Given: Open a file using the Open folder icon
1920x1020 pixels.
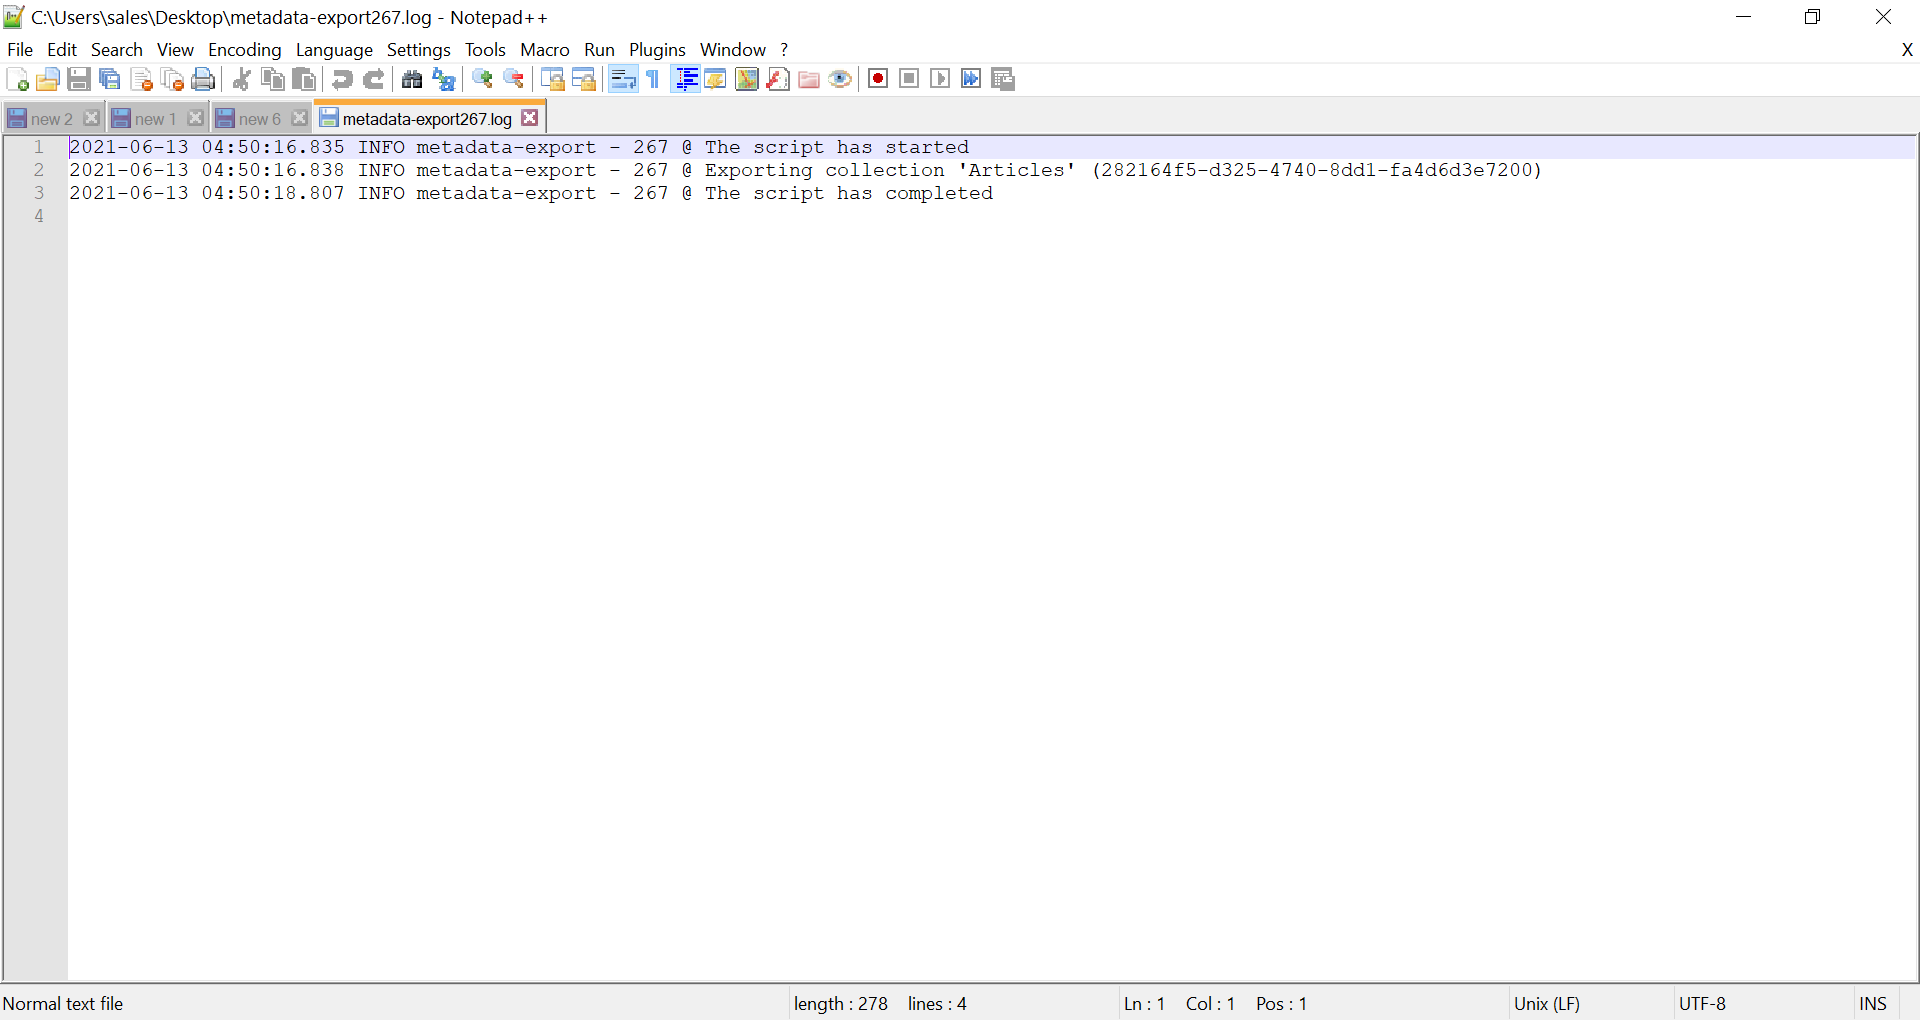Looking at the screenshot, I should coord(47,79).
